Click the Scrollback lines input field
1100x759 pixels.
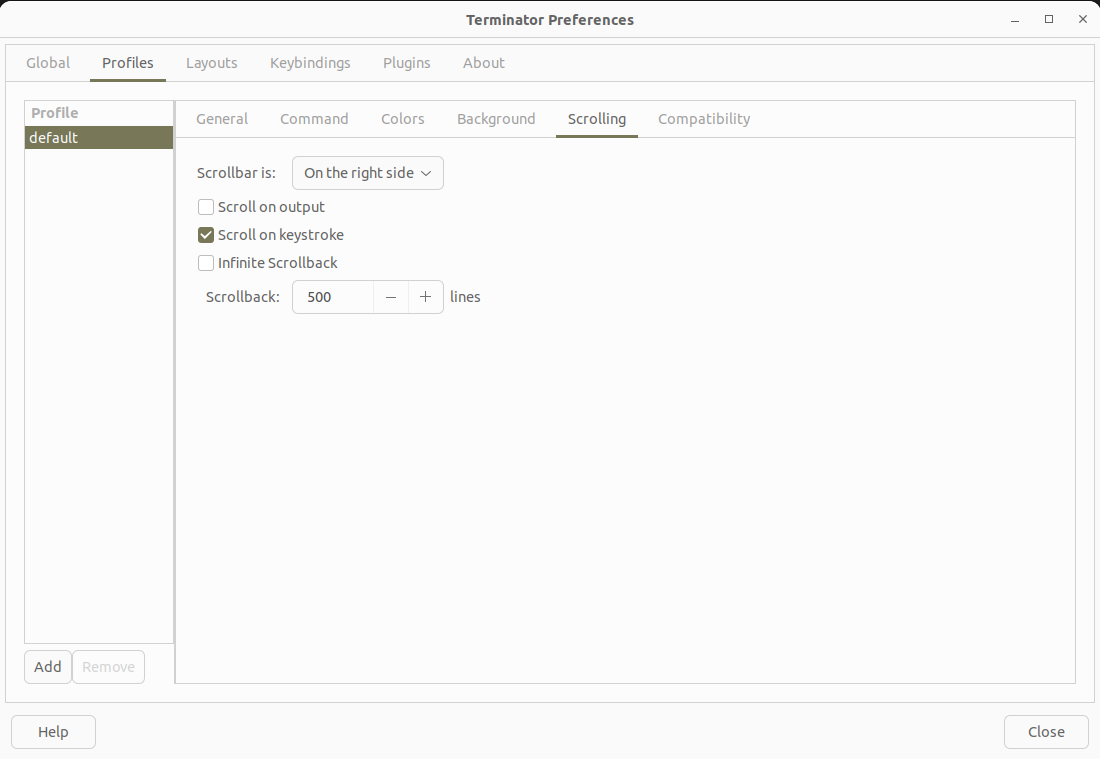click(333, 297)
